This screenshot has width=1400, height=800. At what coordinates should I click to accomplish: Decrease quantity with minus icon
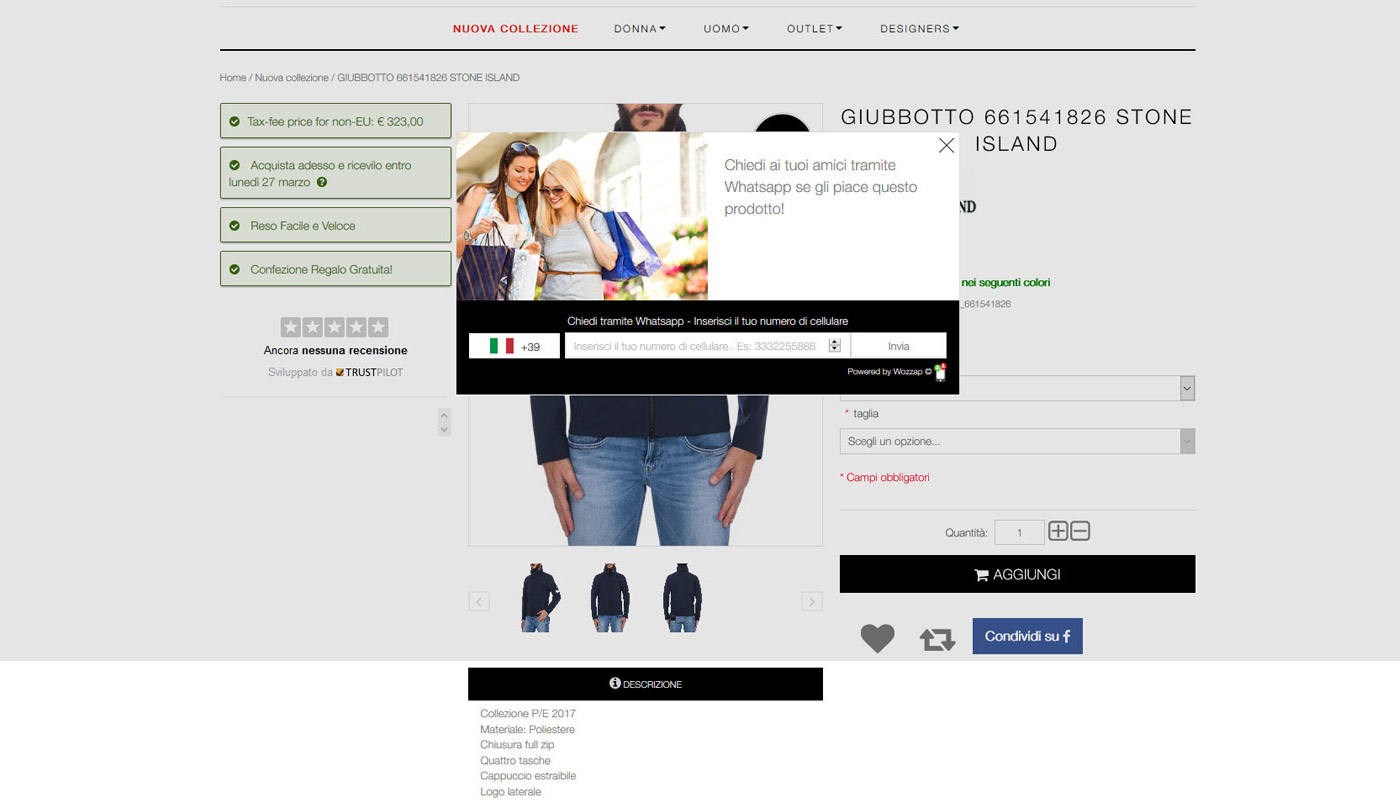(1080, 531)
